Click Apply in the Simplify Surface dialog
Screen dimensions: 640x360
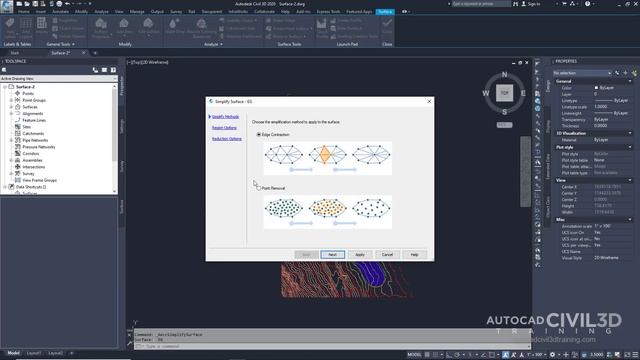click(360, 254)
